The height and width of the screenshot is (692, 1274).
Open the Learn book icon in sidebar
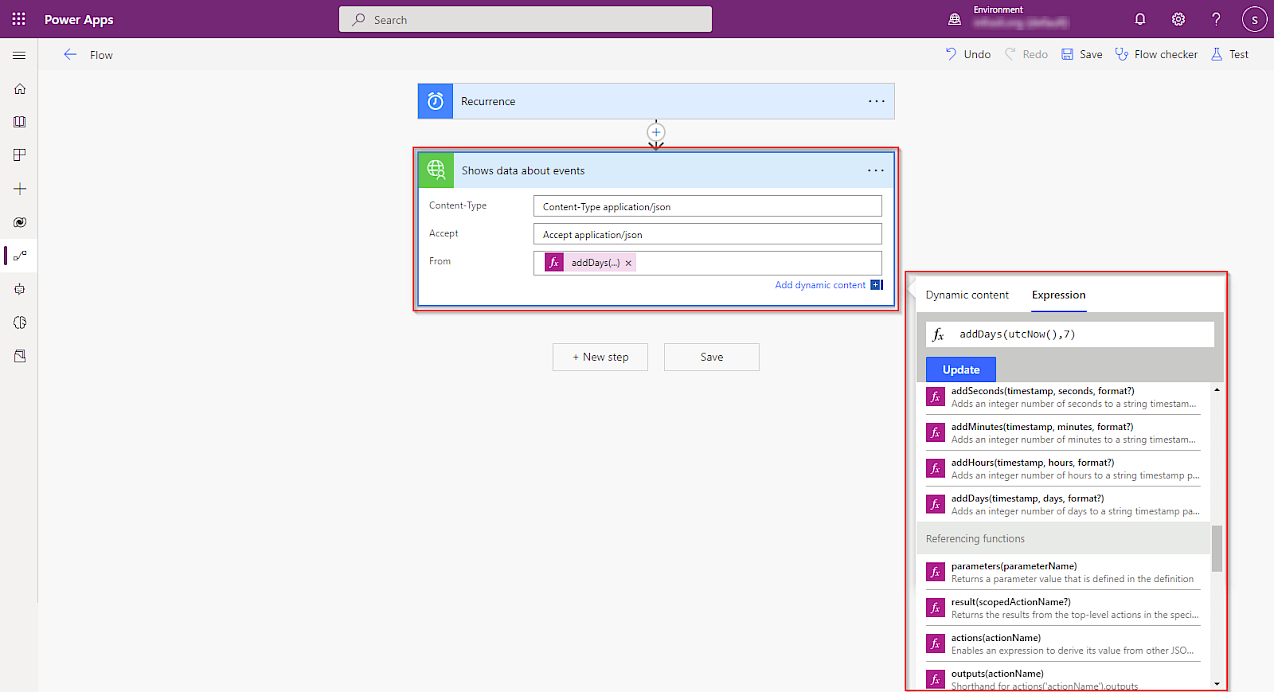[19, 122]
